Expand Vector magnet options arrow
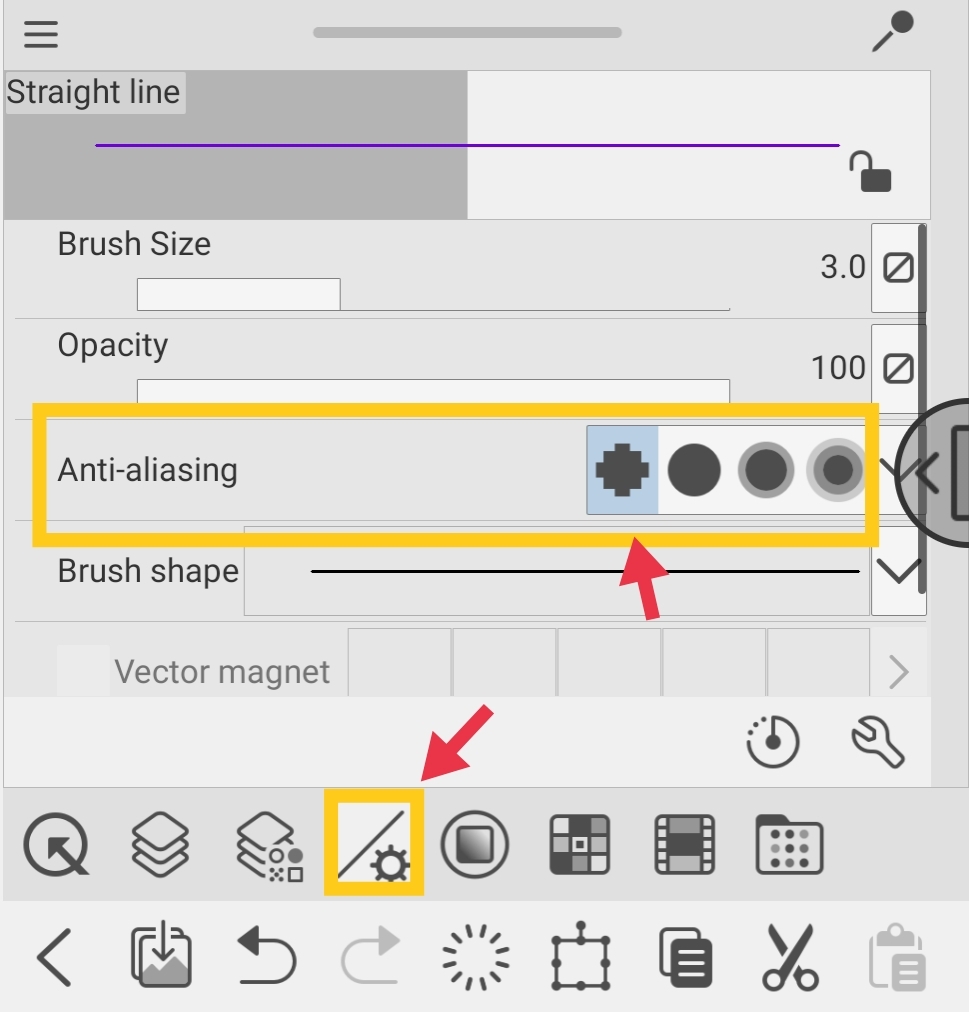 tap(899, 672)
